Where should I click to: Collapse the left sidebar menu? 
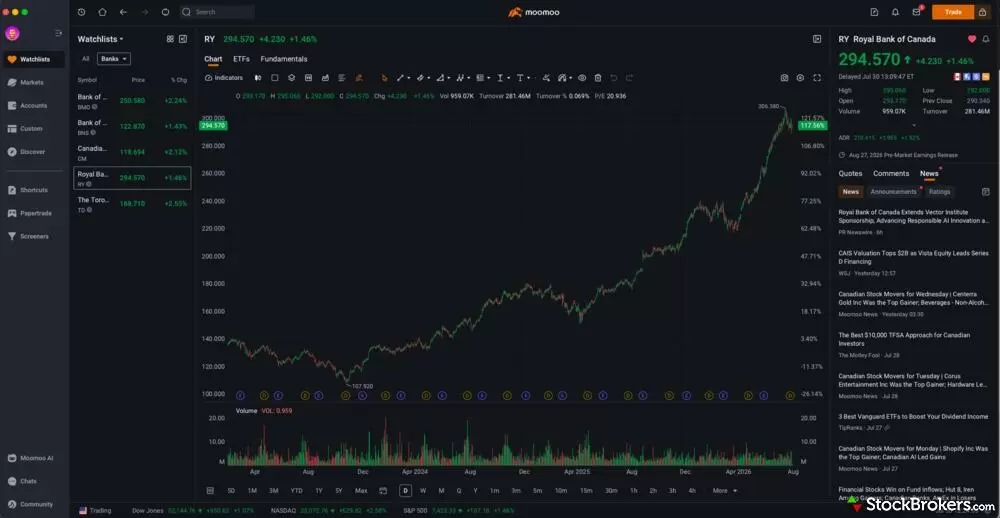(59, 33)
